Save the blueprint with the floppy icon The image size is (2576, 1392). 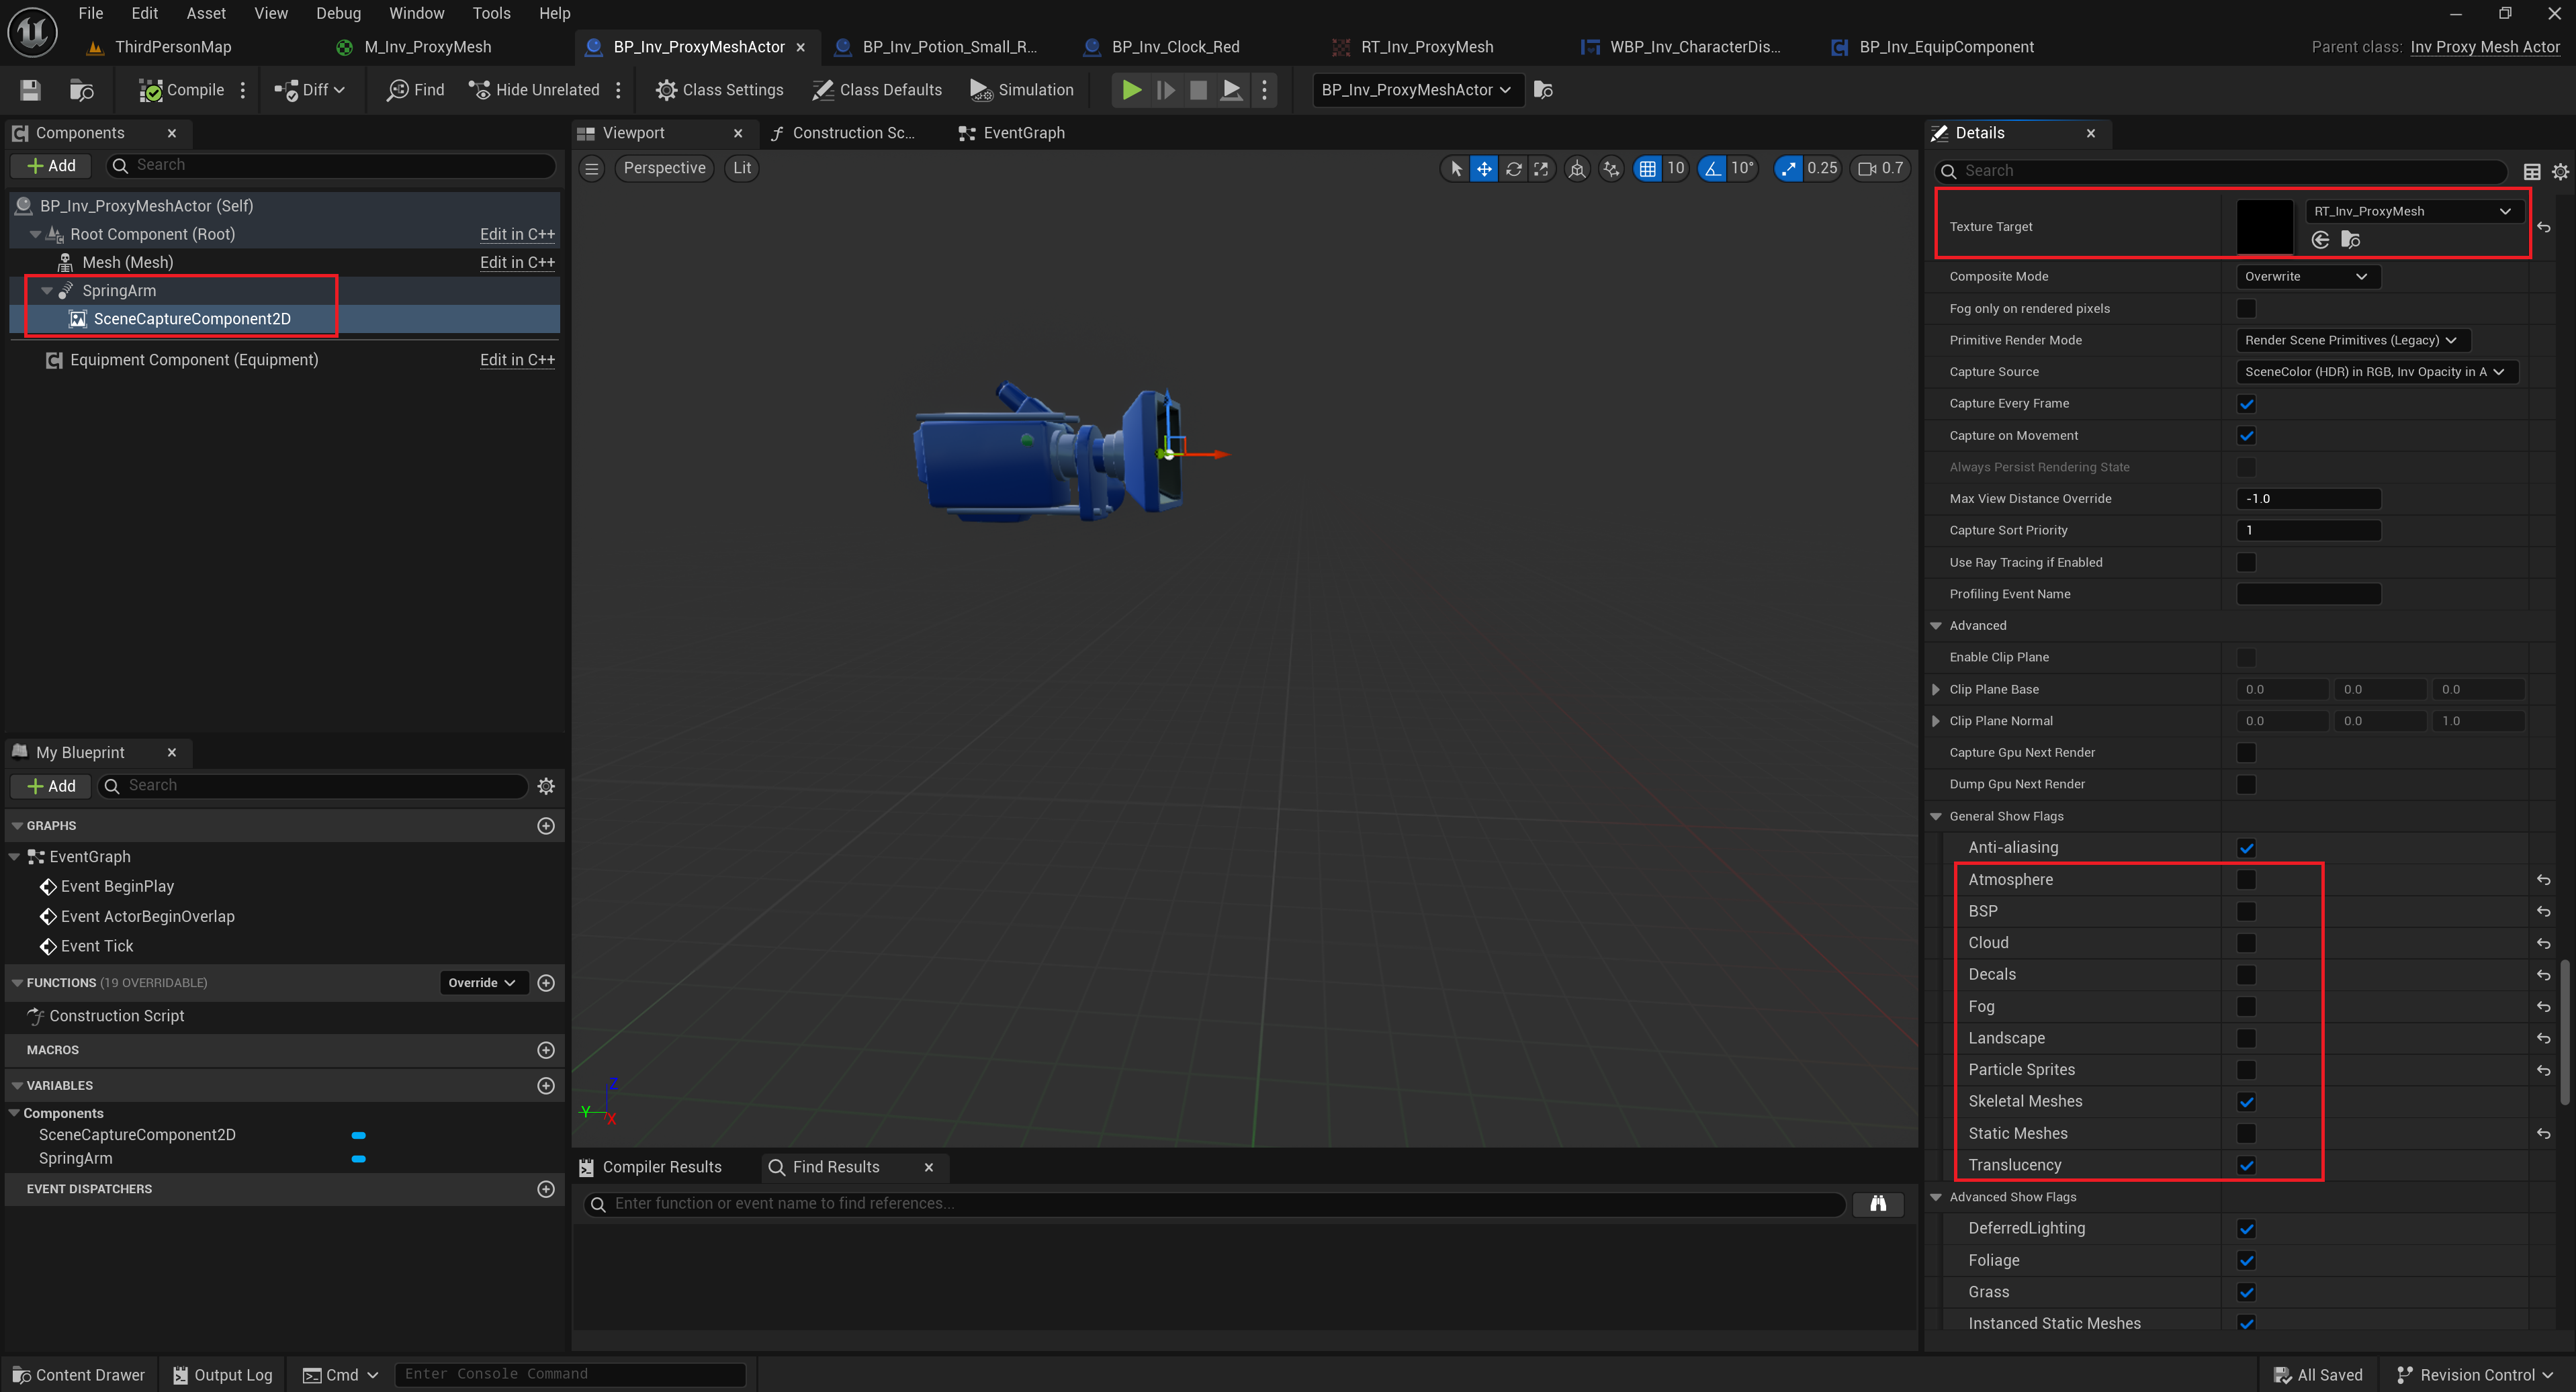click(x=30, y=90)
